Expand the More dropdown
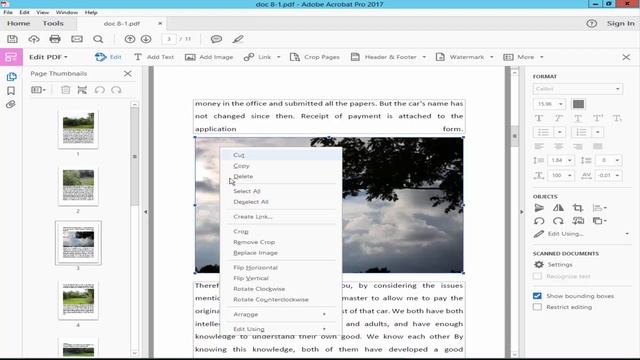 [x=542, y=57]
